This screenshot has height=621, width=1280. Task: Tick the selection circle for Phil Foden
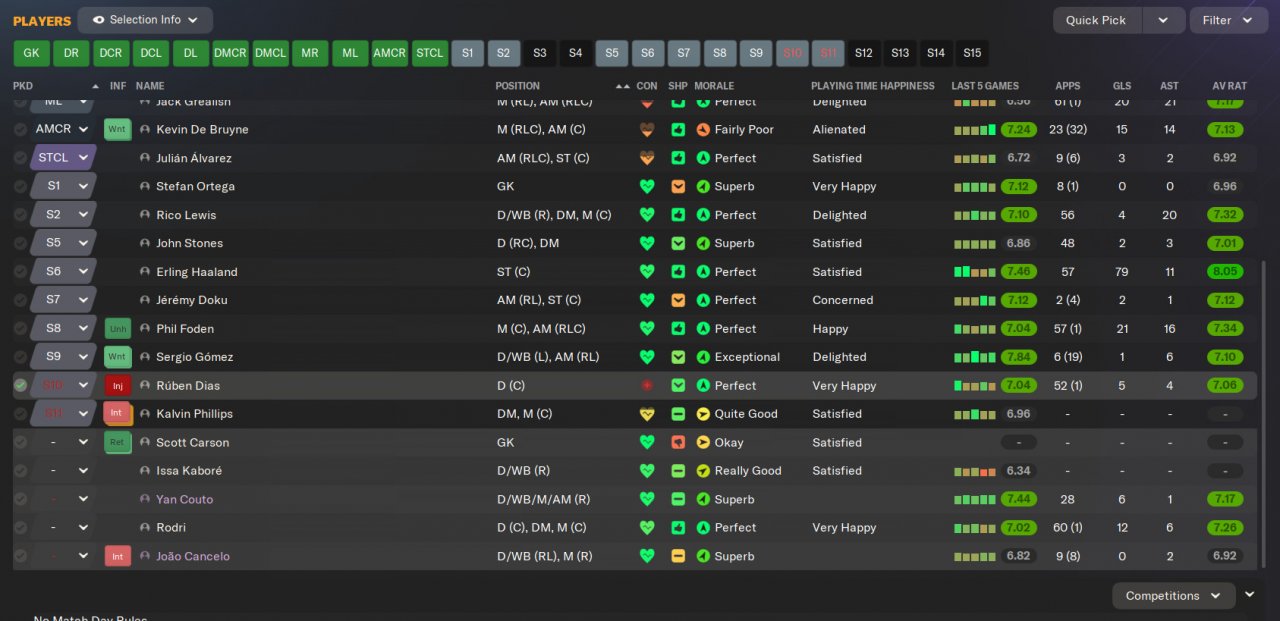pyautogui.click(x=20, y=328)
